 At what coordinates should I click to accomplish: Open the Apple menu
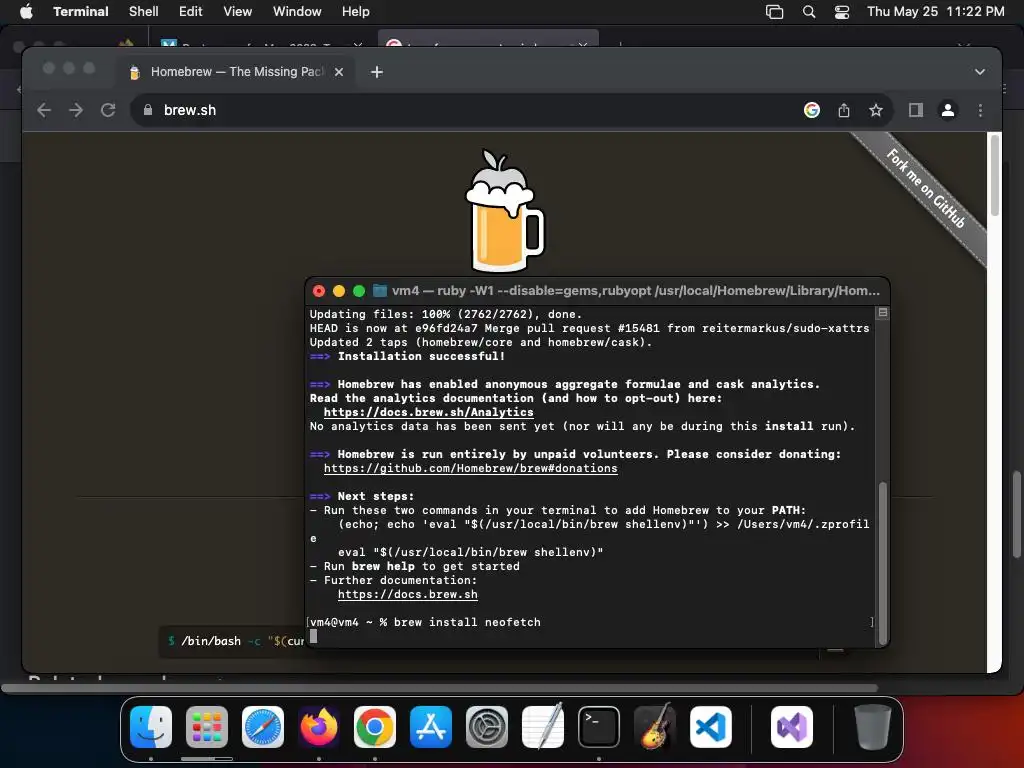[x=26, y=11]
